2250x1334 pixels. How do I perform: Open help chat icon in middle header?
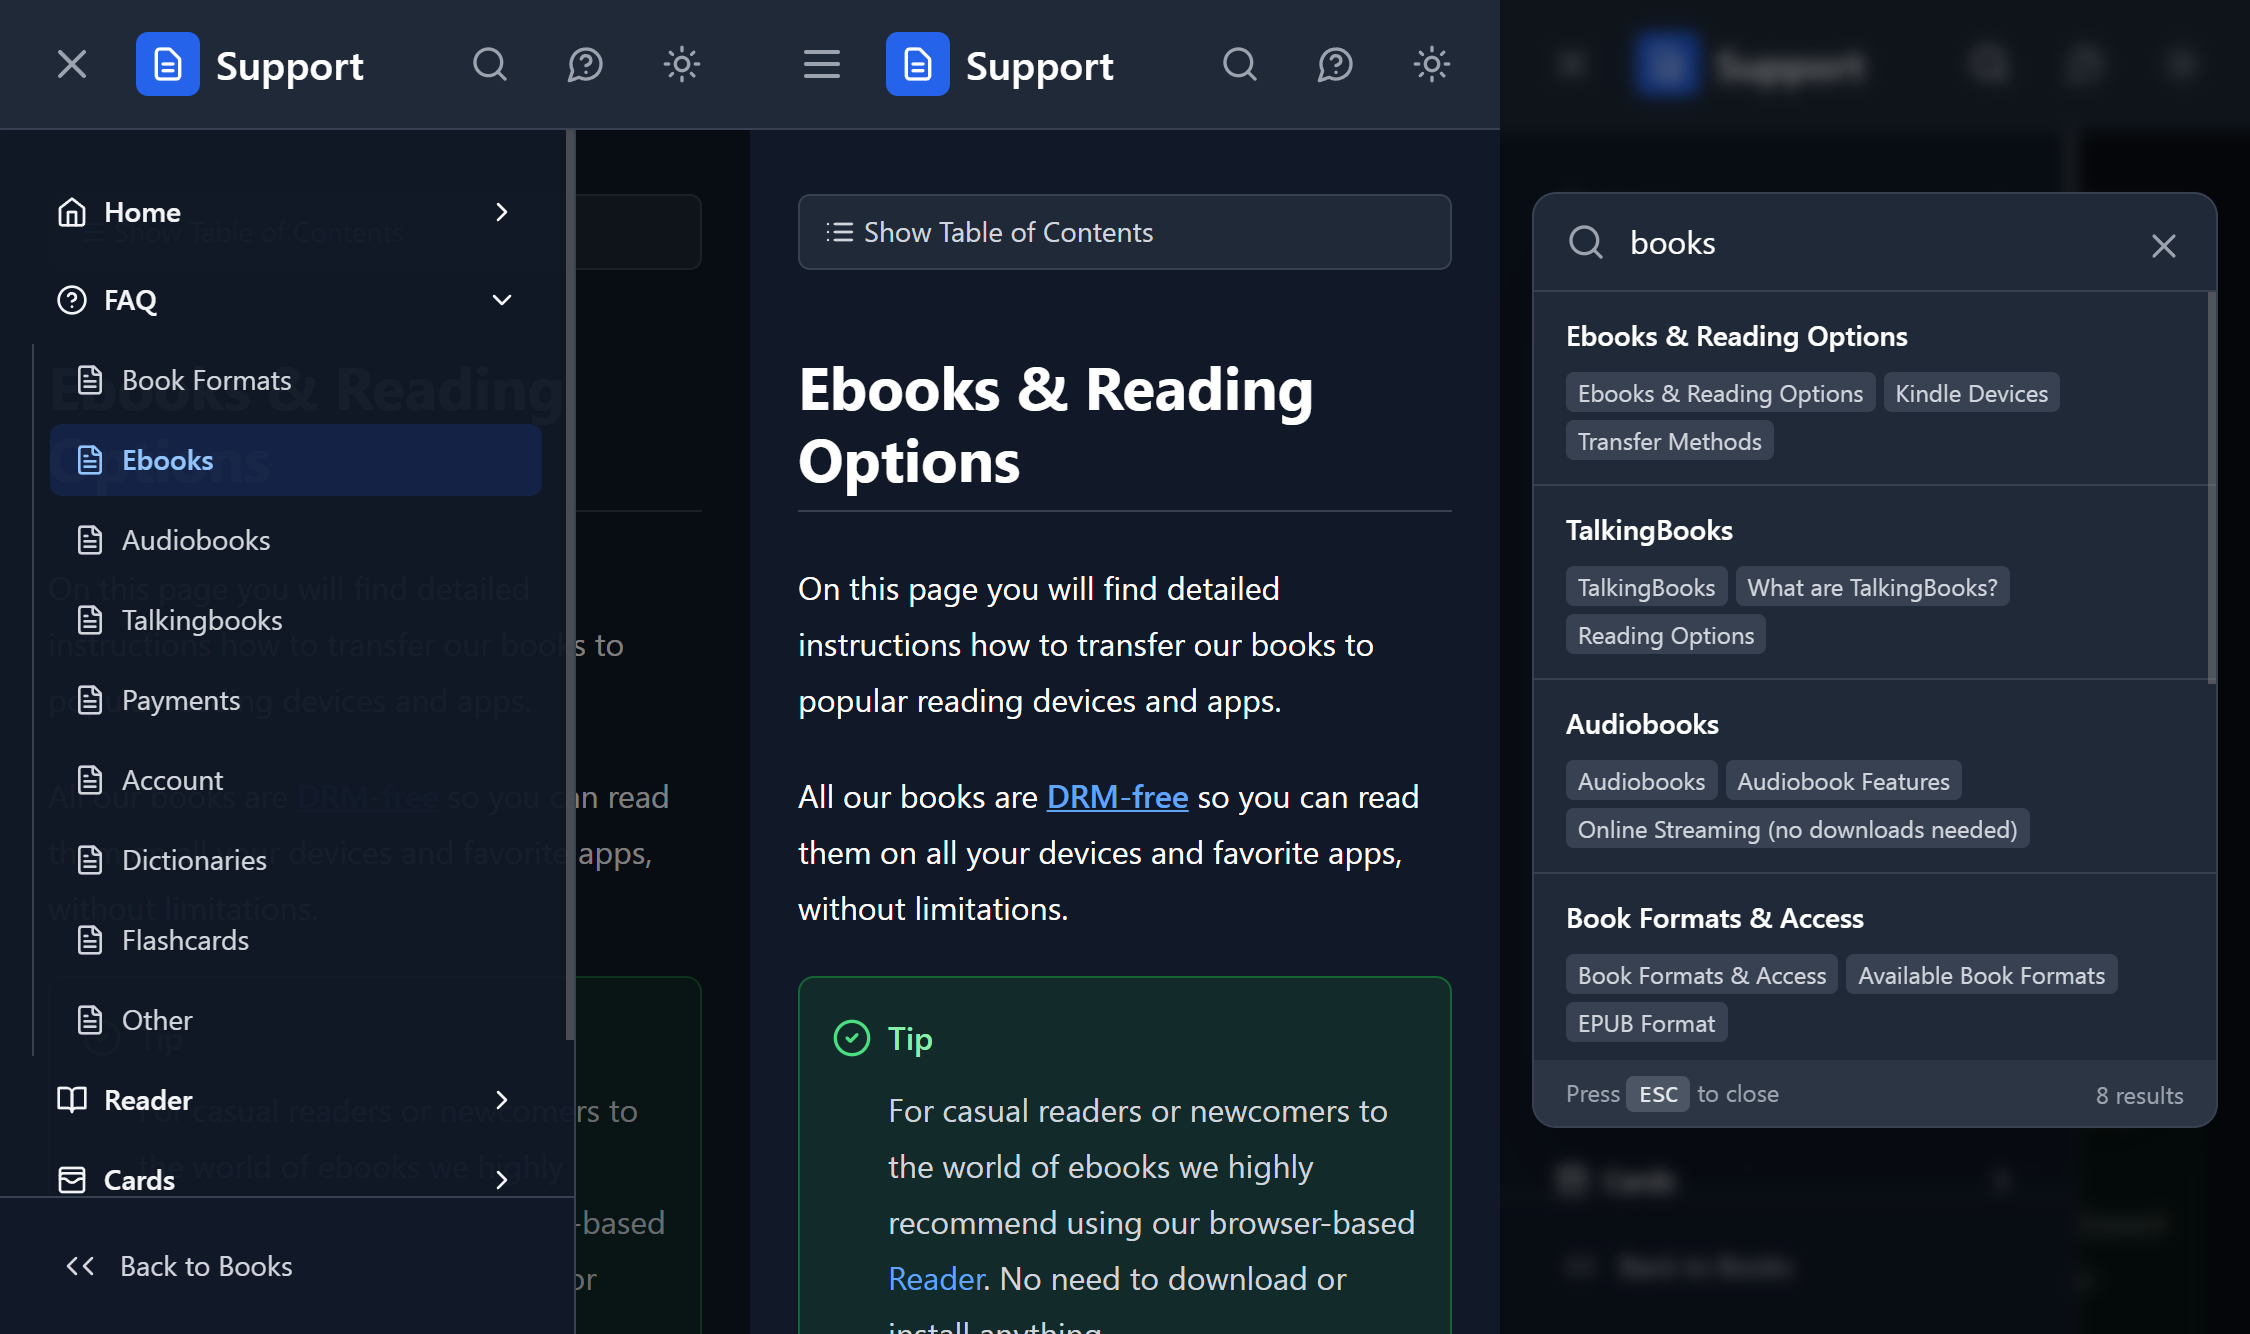click(x=1335, y=65)
